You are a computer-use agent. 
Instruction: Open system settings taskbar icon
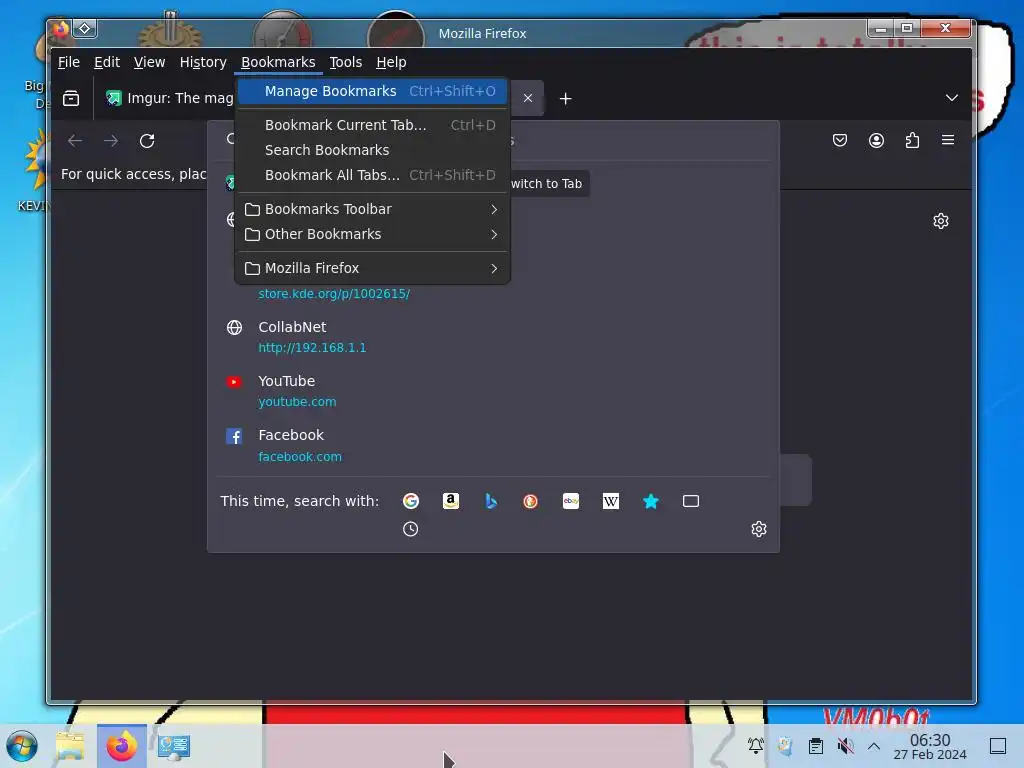174,746
